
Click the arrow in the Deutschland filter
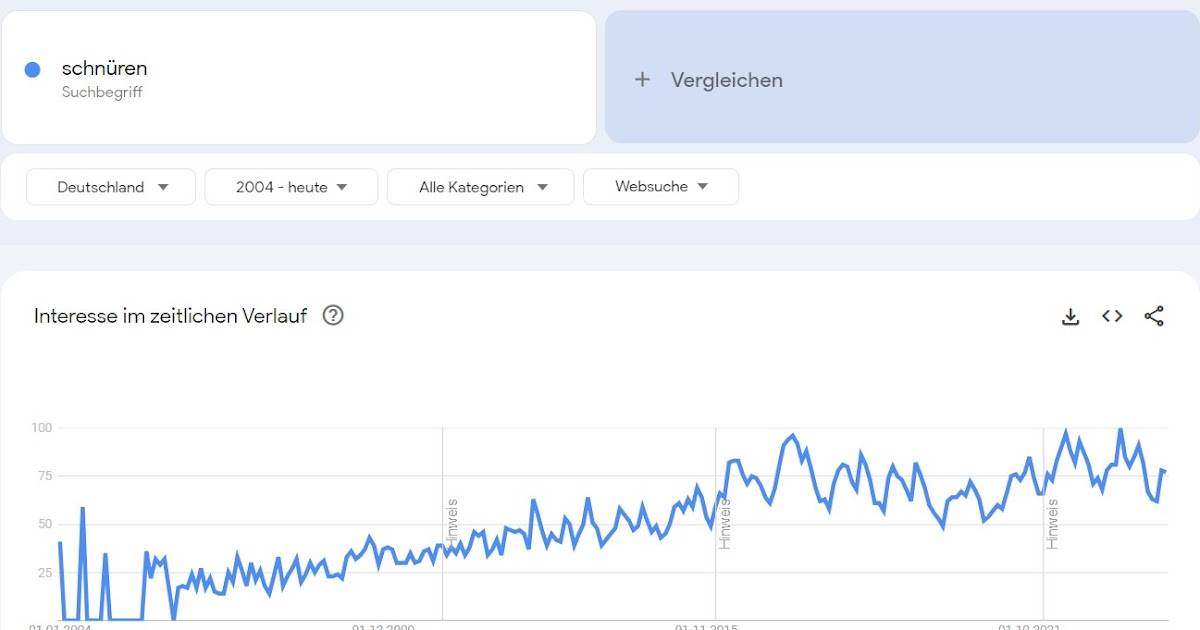point(163,187)
